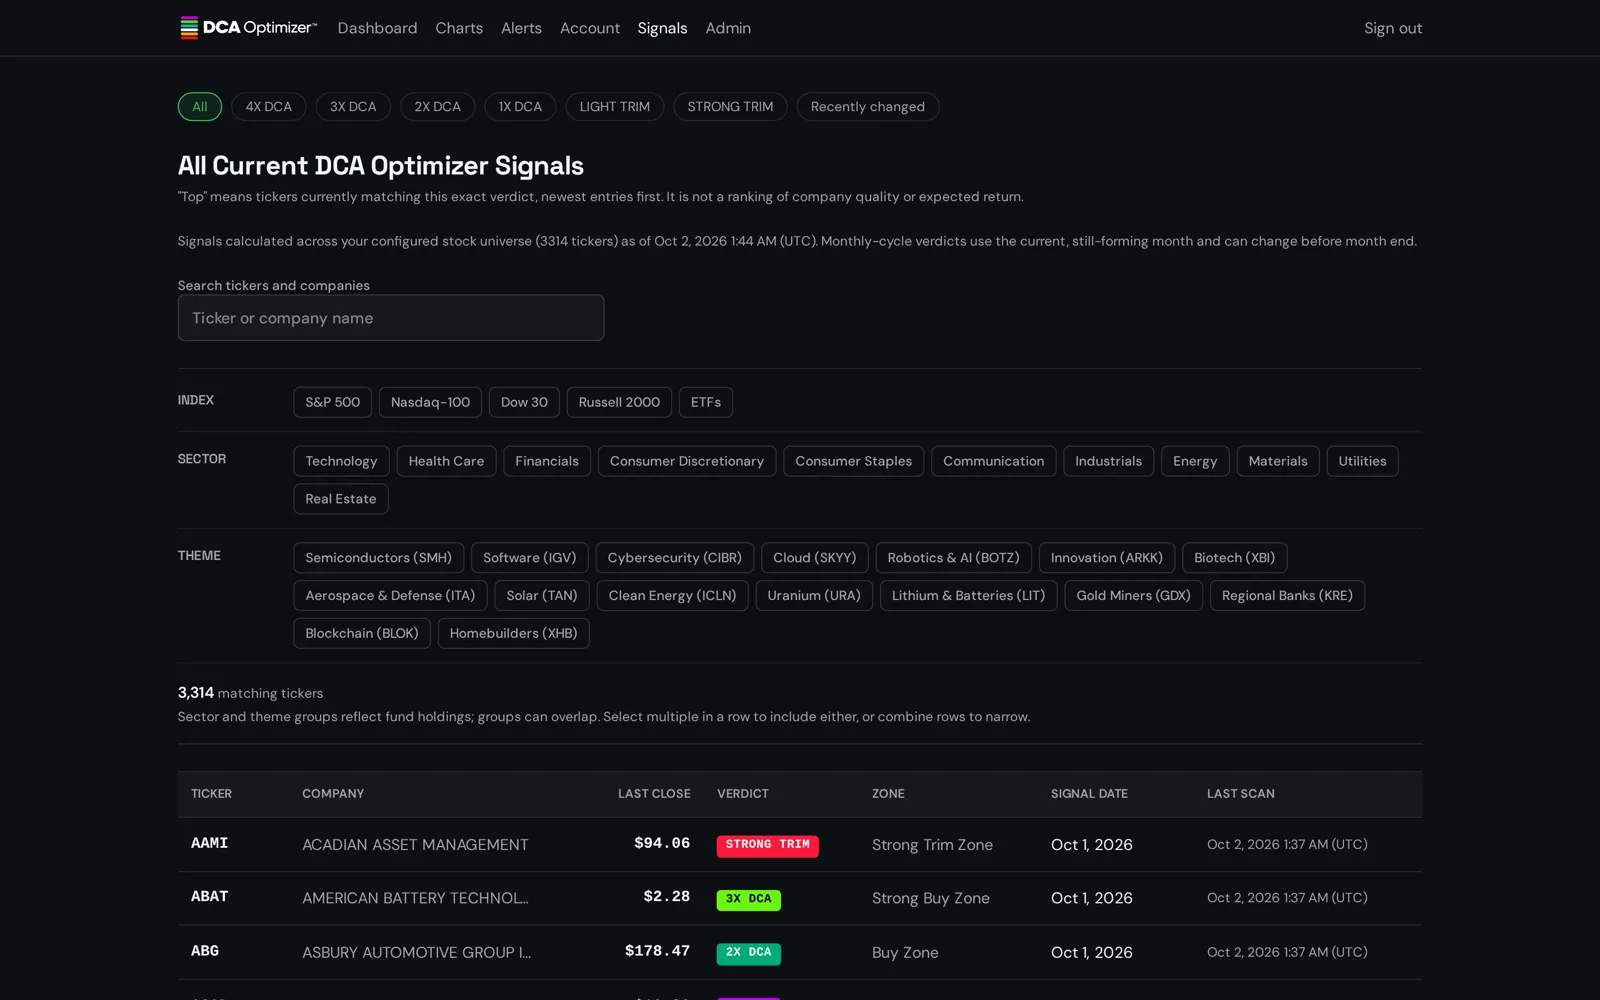Select the Energy sector filter
The image size is (1600, 1000).
(x=1195, y=461)
